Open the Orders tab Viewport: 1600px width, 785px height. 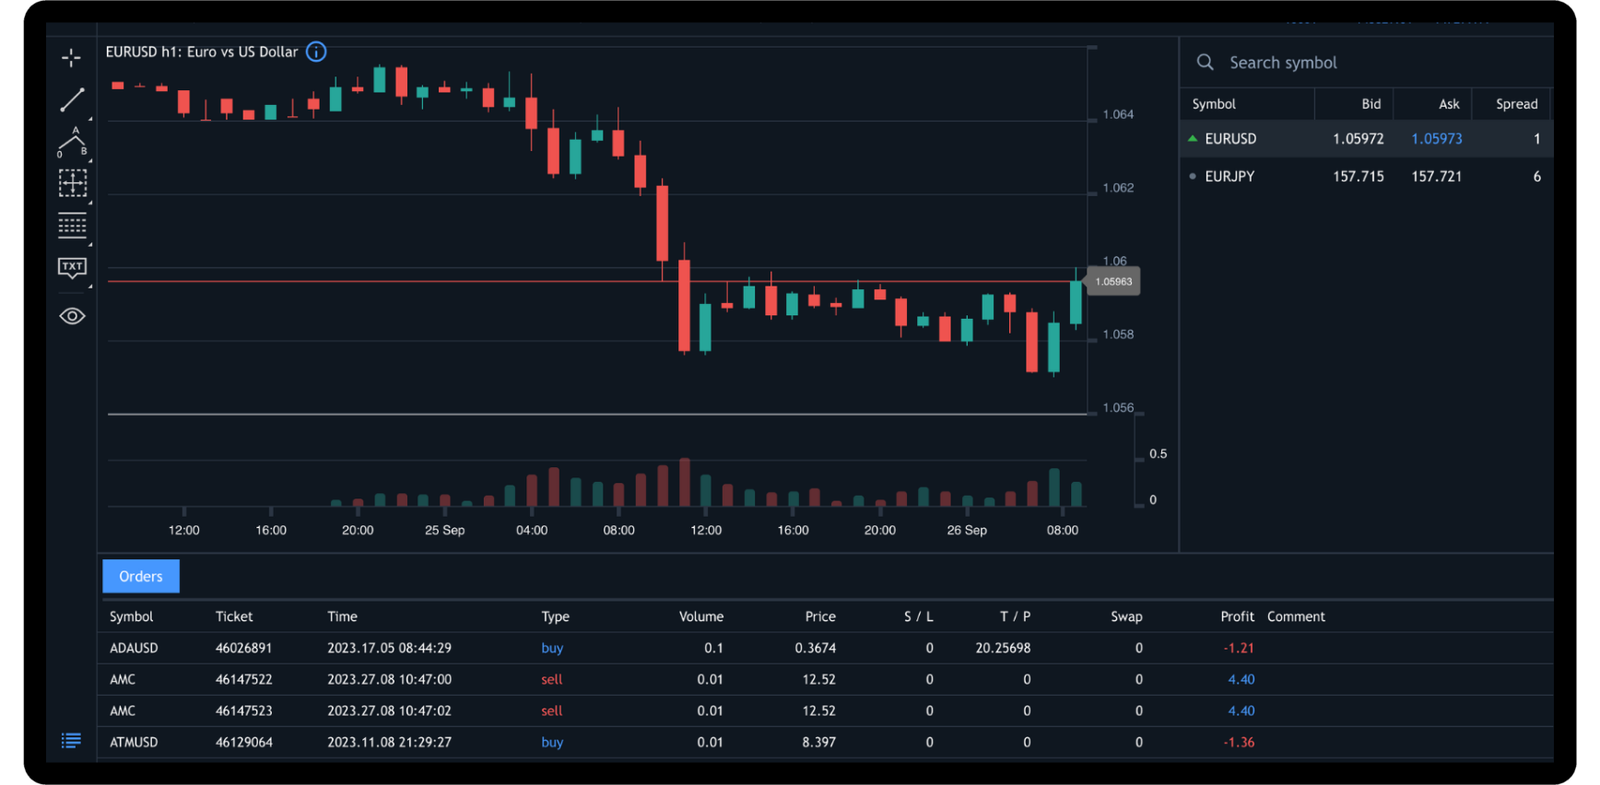[141, 576]
